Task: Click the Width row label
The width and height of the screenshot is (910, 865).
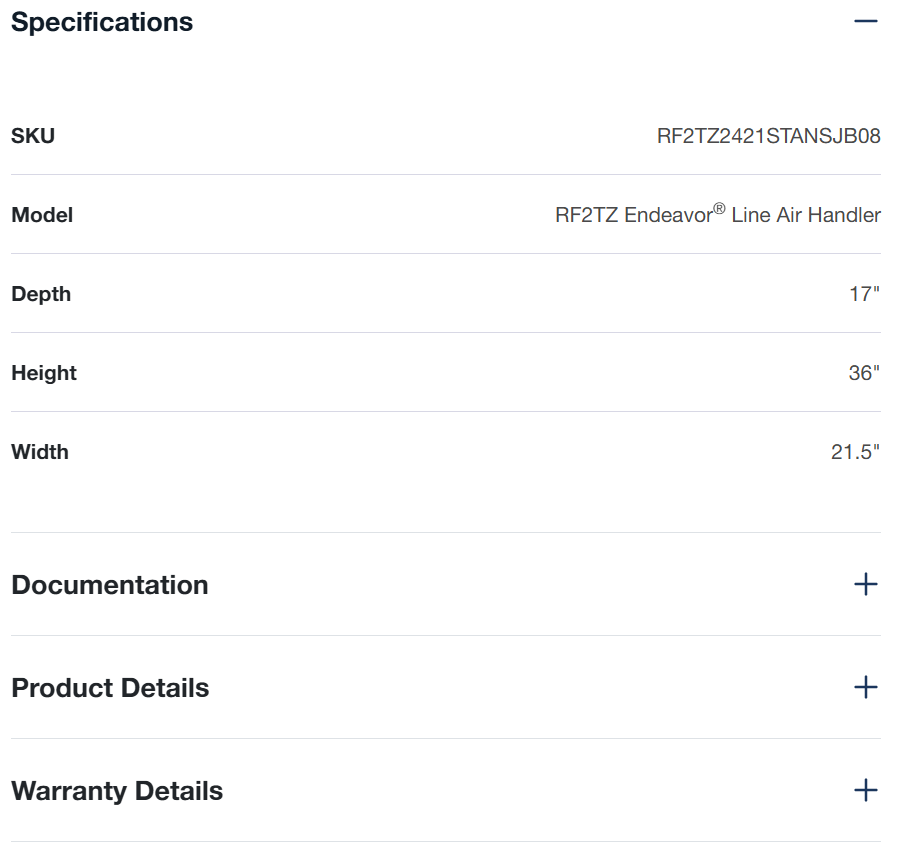Action: (x=40, y=452)
